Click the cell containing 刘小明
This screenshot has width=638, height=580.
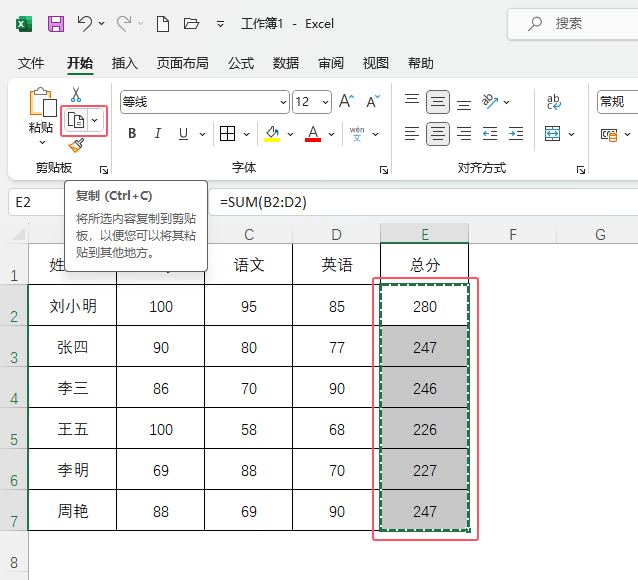pos(73,305)
